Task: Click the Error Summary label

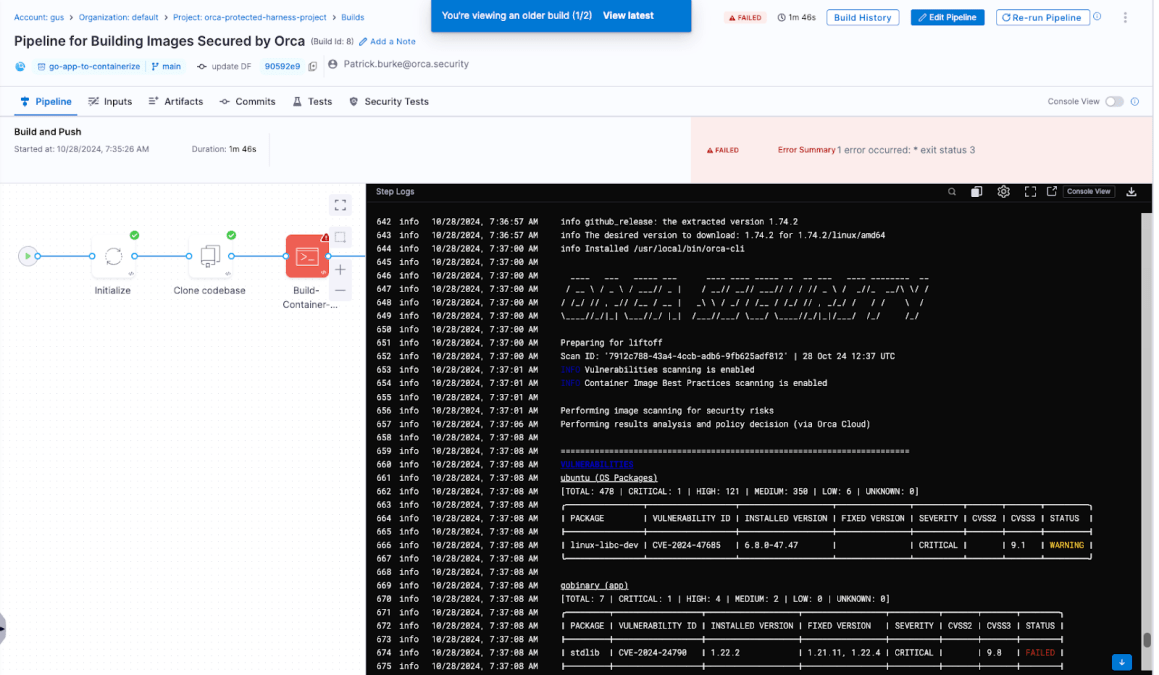Action: [806, 150]
